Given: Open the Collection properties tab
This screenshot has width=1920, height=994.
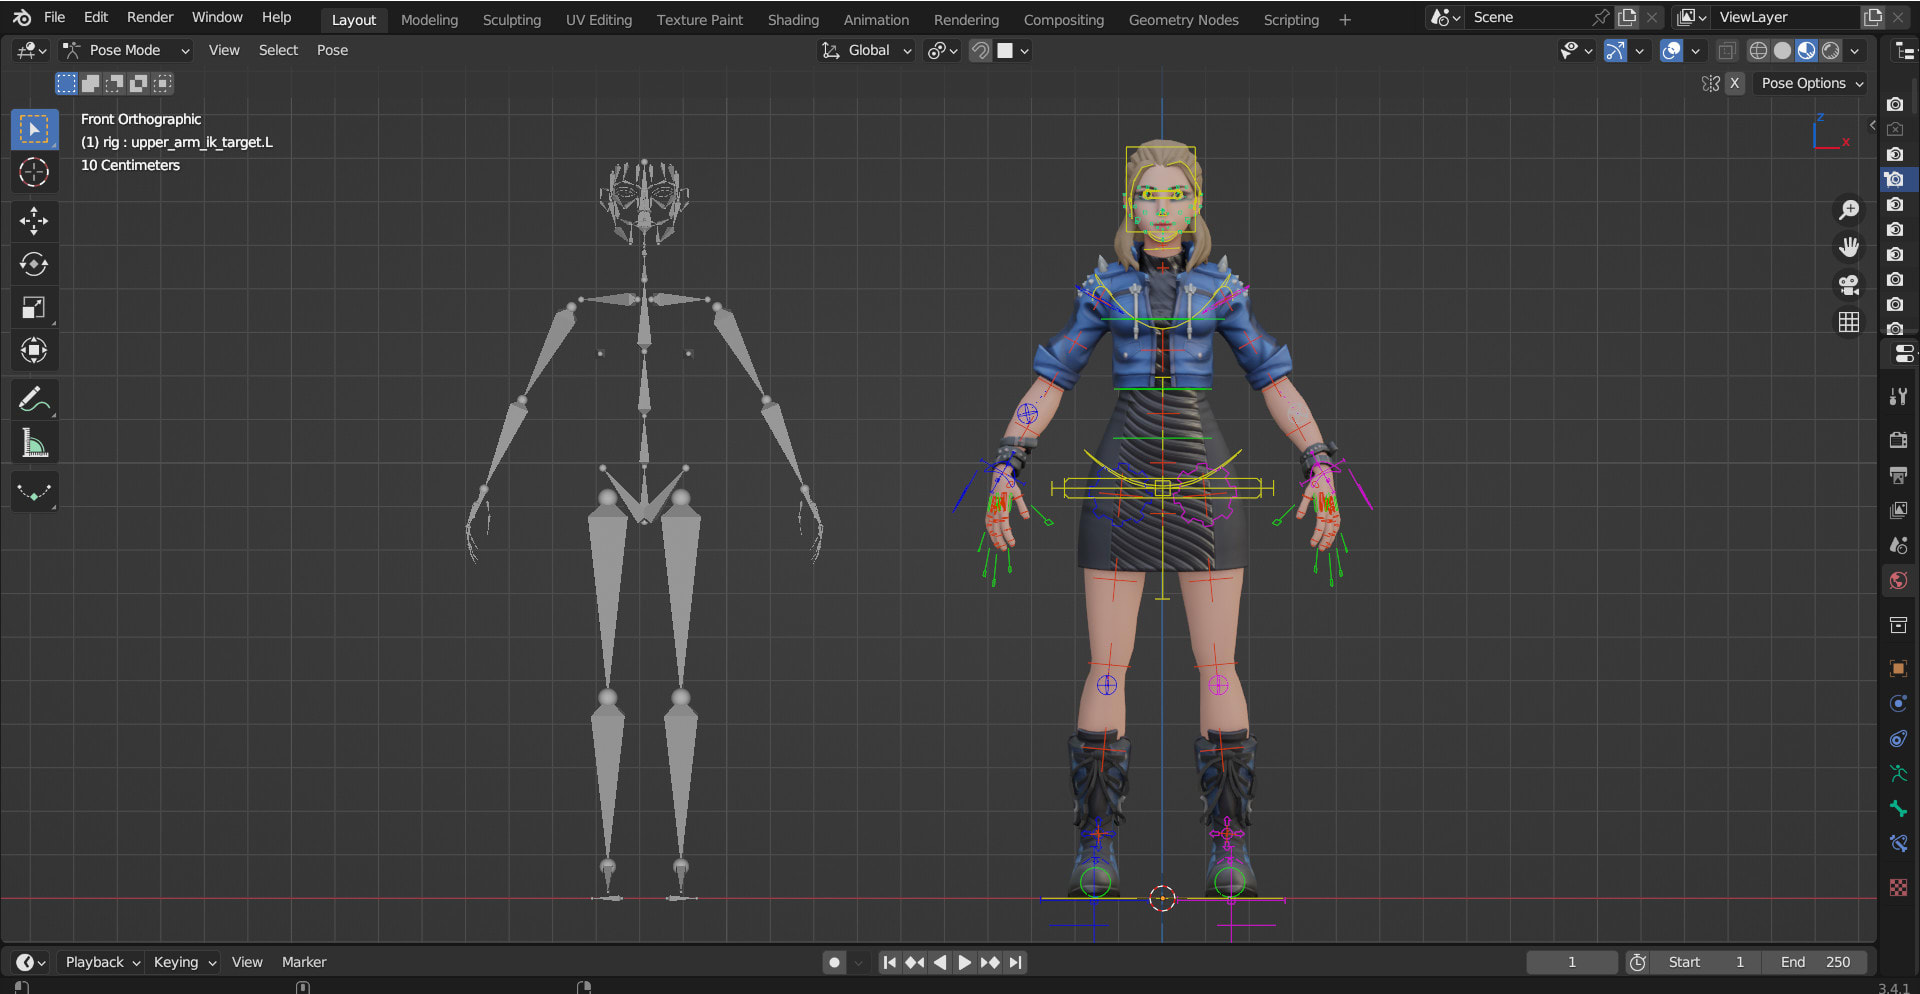Looking at the screenshot, I should pyautogui.click(x=1898, y=625).
